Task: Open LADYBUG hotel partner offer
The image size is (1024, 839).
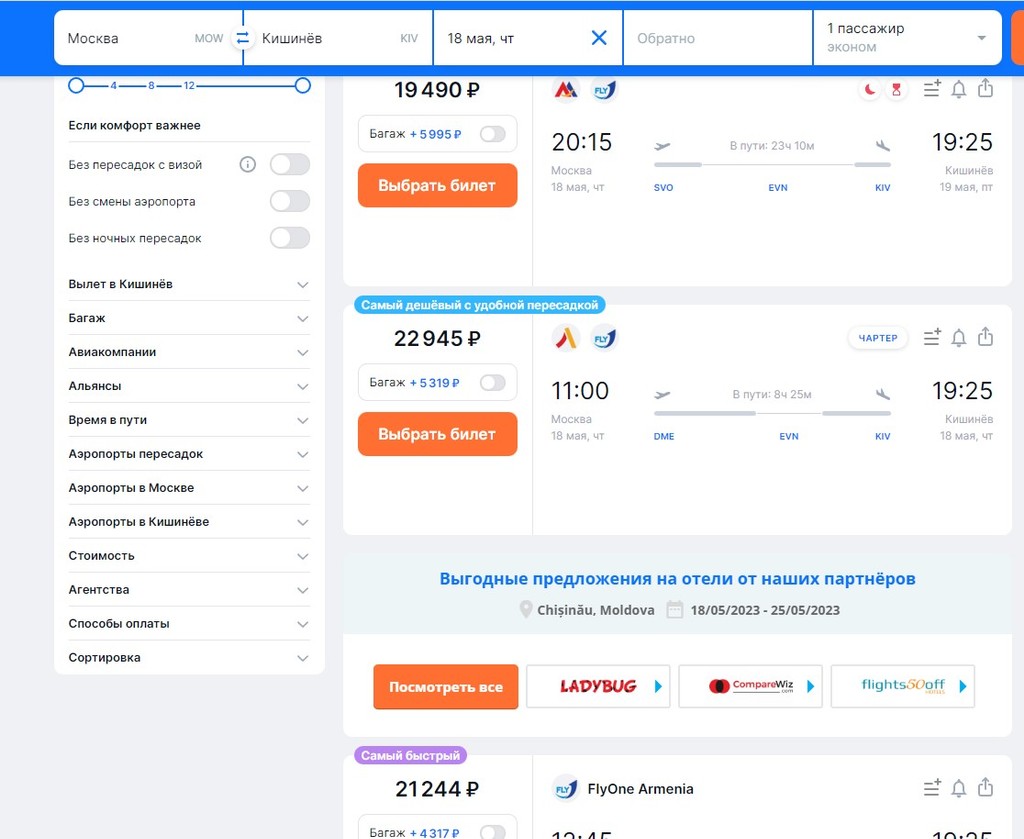Action: [598, 686]
